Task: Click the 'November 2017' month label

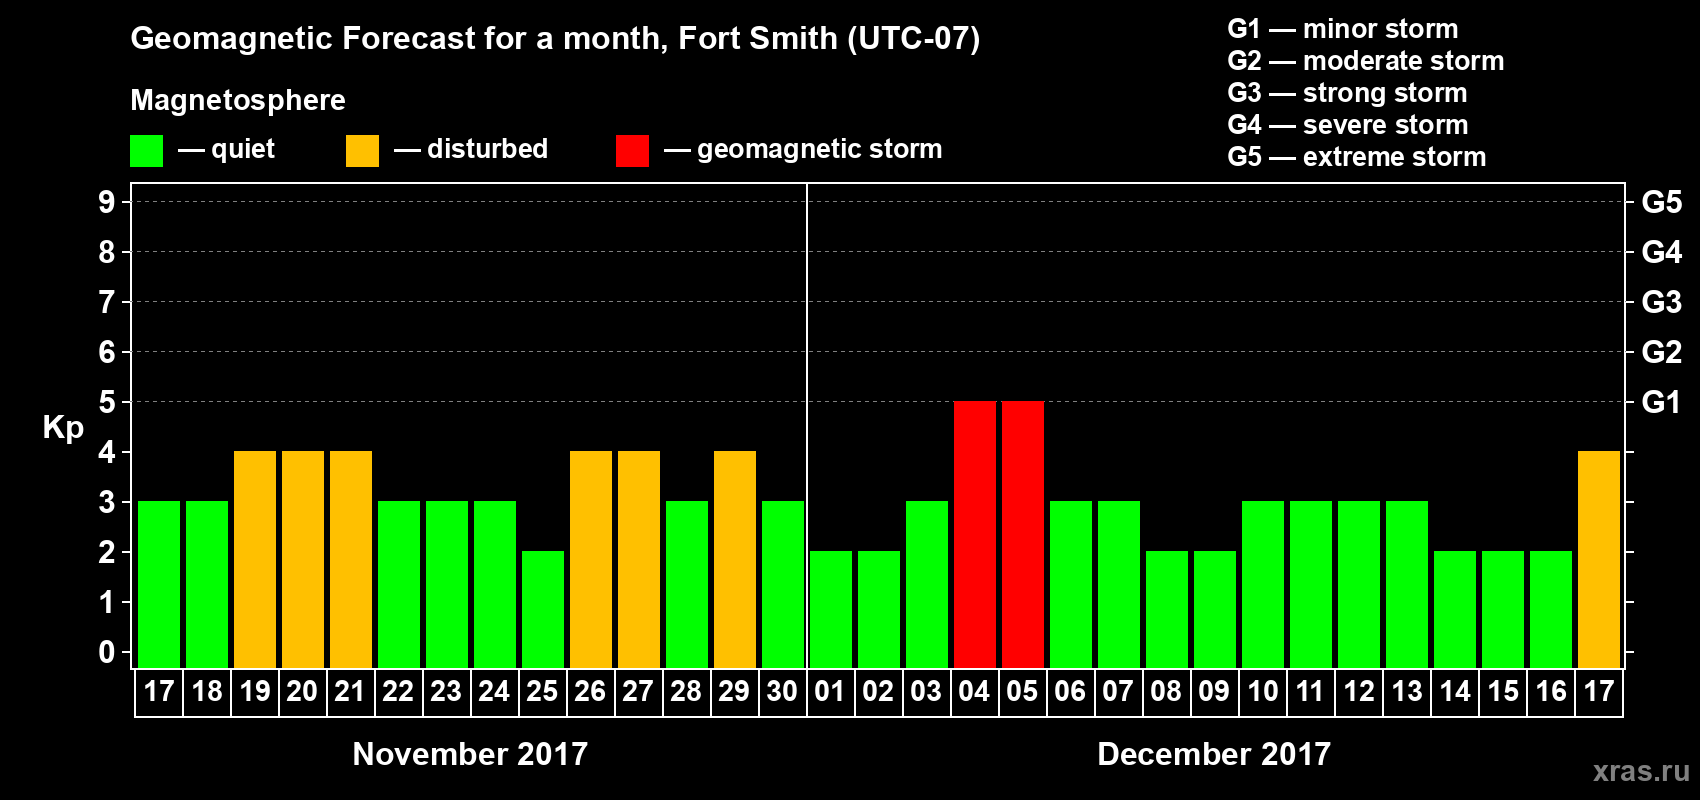Action: coord(471,754)
